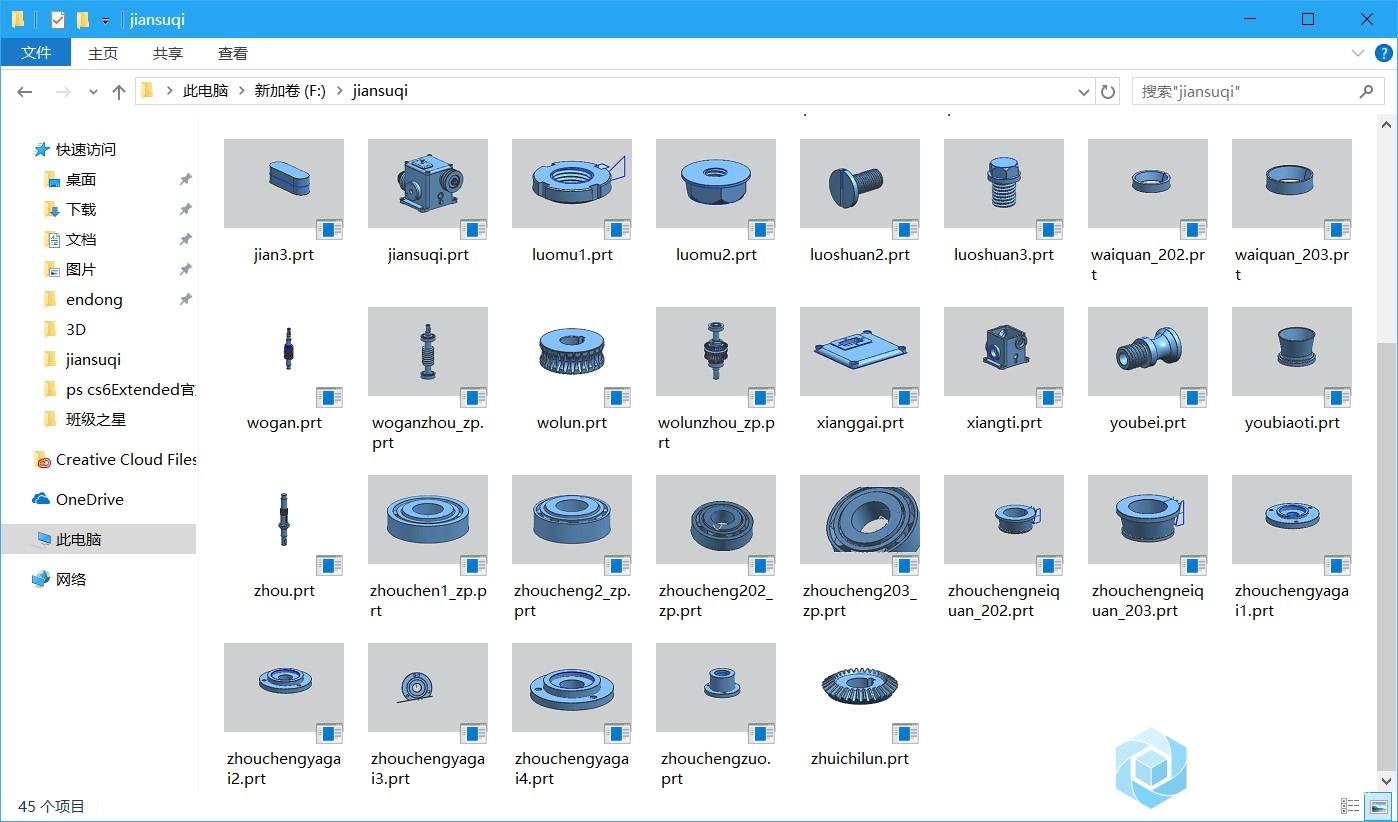Switch to the 查看 ribbon tab
The width and height of the screenshot is (1398, 822).
pos(233,53)
